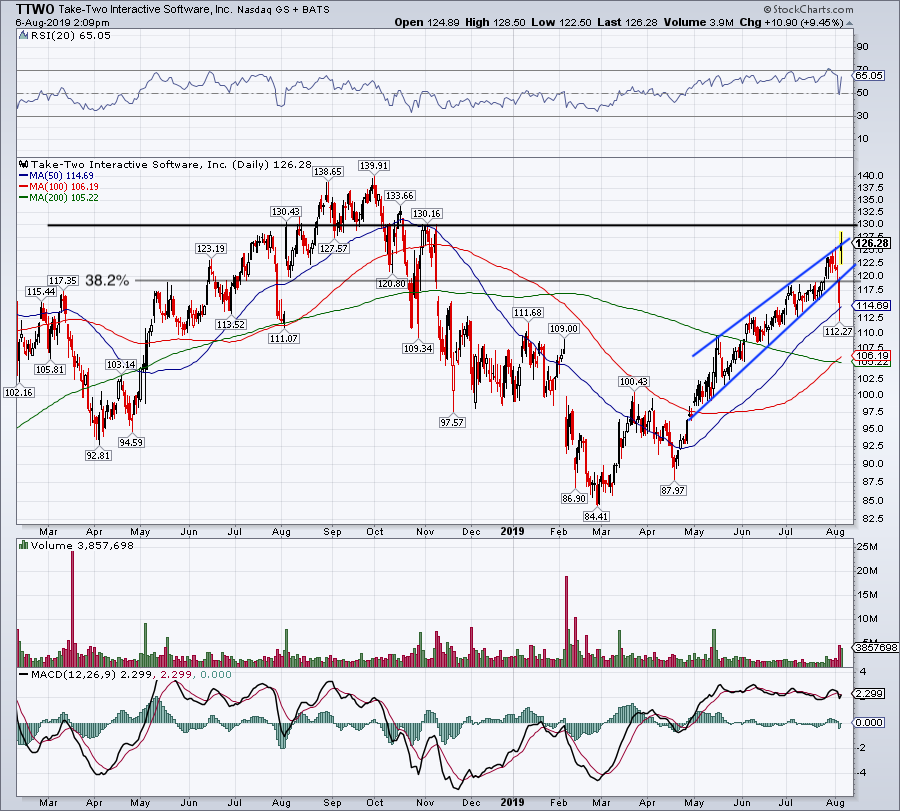Select the MA(50) 114.69 legend entry
The height and width of the screenshot is (811, 900).
click(x=56, y=176)
